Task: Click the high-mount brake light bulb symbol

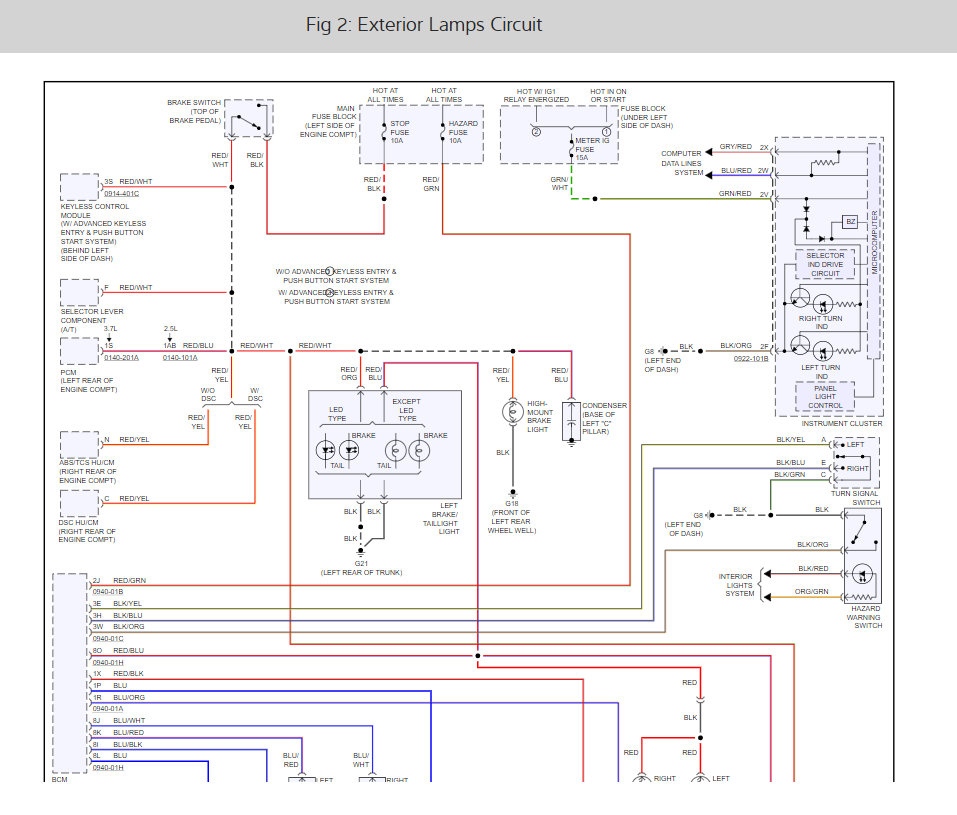Action: point(512,412)
